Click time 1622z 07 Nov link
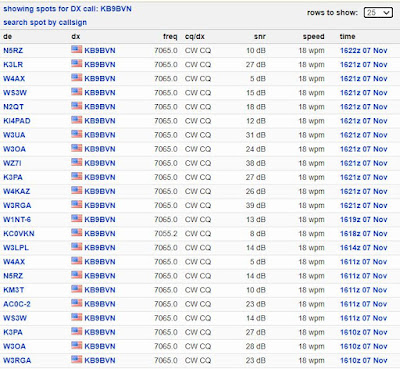Viewport: 400px width, 369px height. 364,51
